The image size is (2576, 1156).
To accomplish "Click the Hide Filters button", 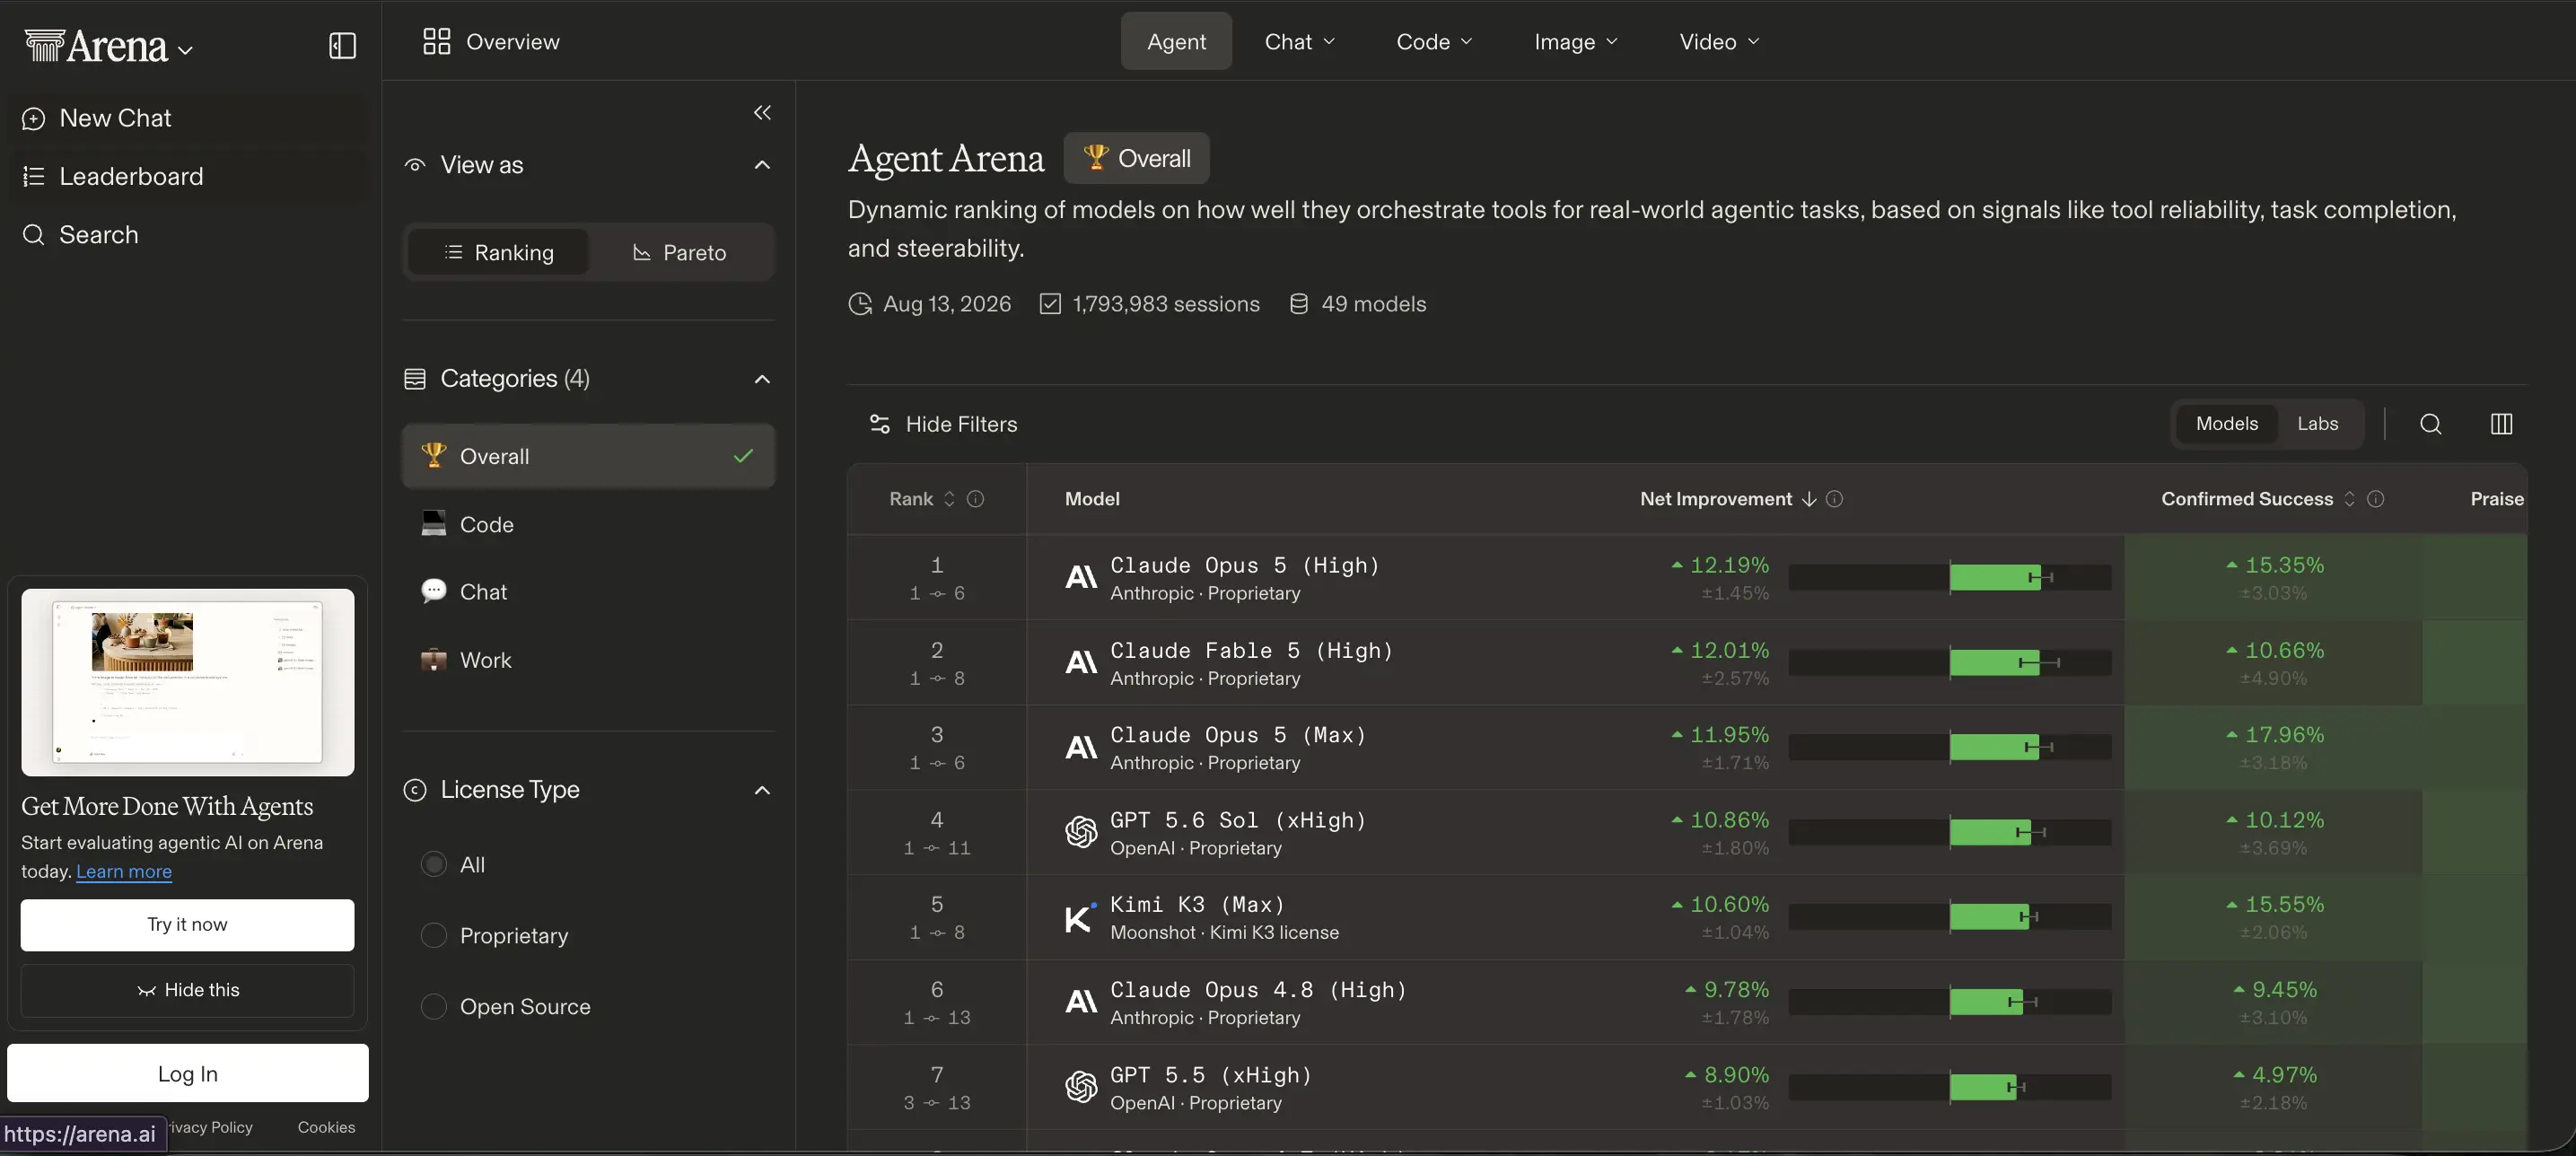I will (x=942, y=424).
